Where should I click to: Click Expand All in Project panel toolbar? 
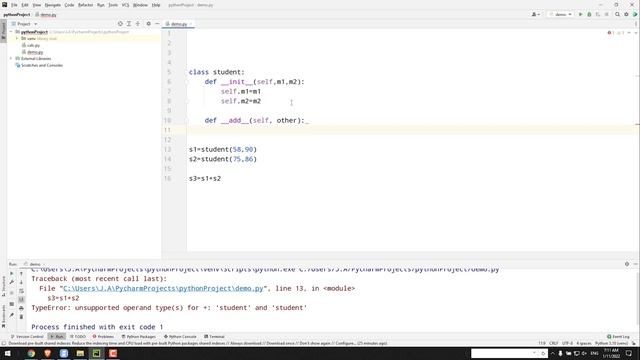coord(129,24)
